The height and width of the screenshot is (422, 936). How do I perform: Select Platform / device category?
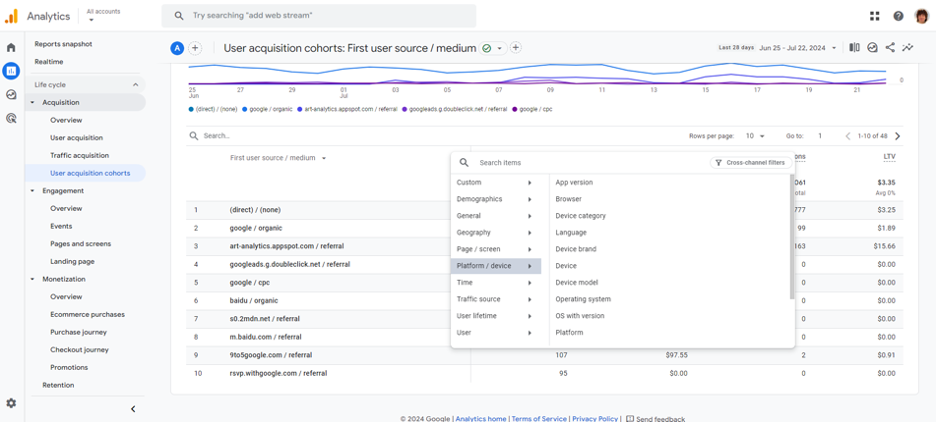495,266
